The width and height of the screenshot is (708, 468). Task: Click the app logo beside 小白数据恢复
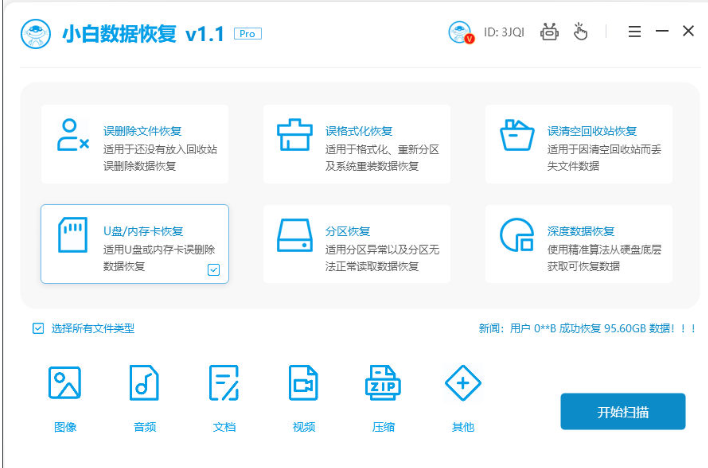click(x=36, y=34)
